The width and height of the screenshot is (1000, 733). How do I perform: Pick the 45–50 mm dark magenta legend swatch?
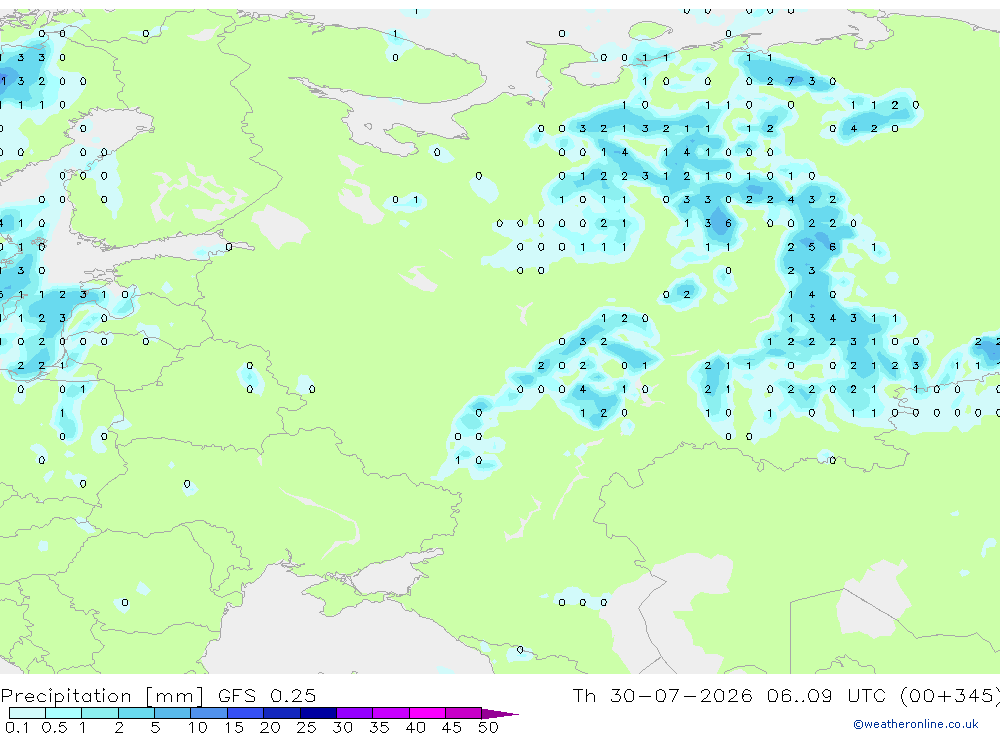pos(463,713)
